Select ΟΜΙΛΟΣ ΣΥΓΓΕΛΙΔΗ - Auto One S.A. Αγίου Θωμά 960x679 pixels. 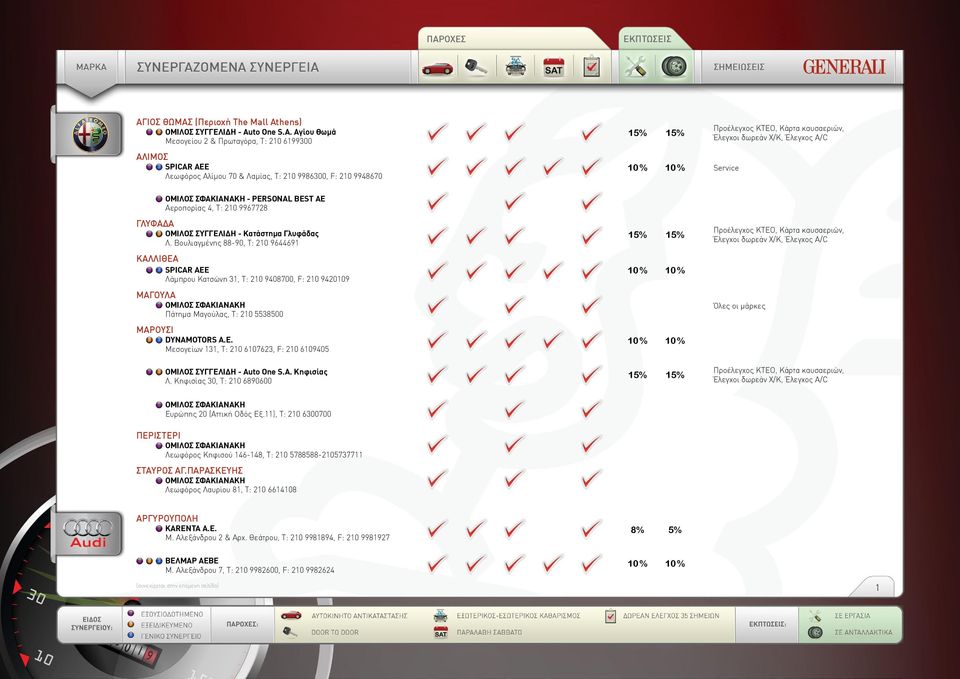[x=250, y=132]
